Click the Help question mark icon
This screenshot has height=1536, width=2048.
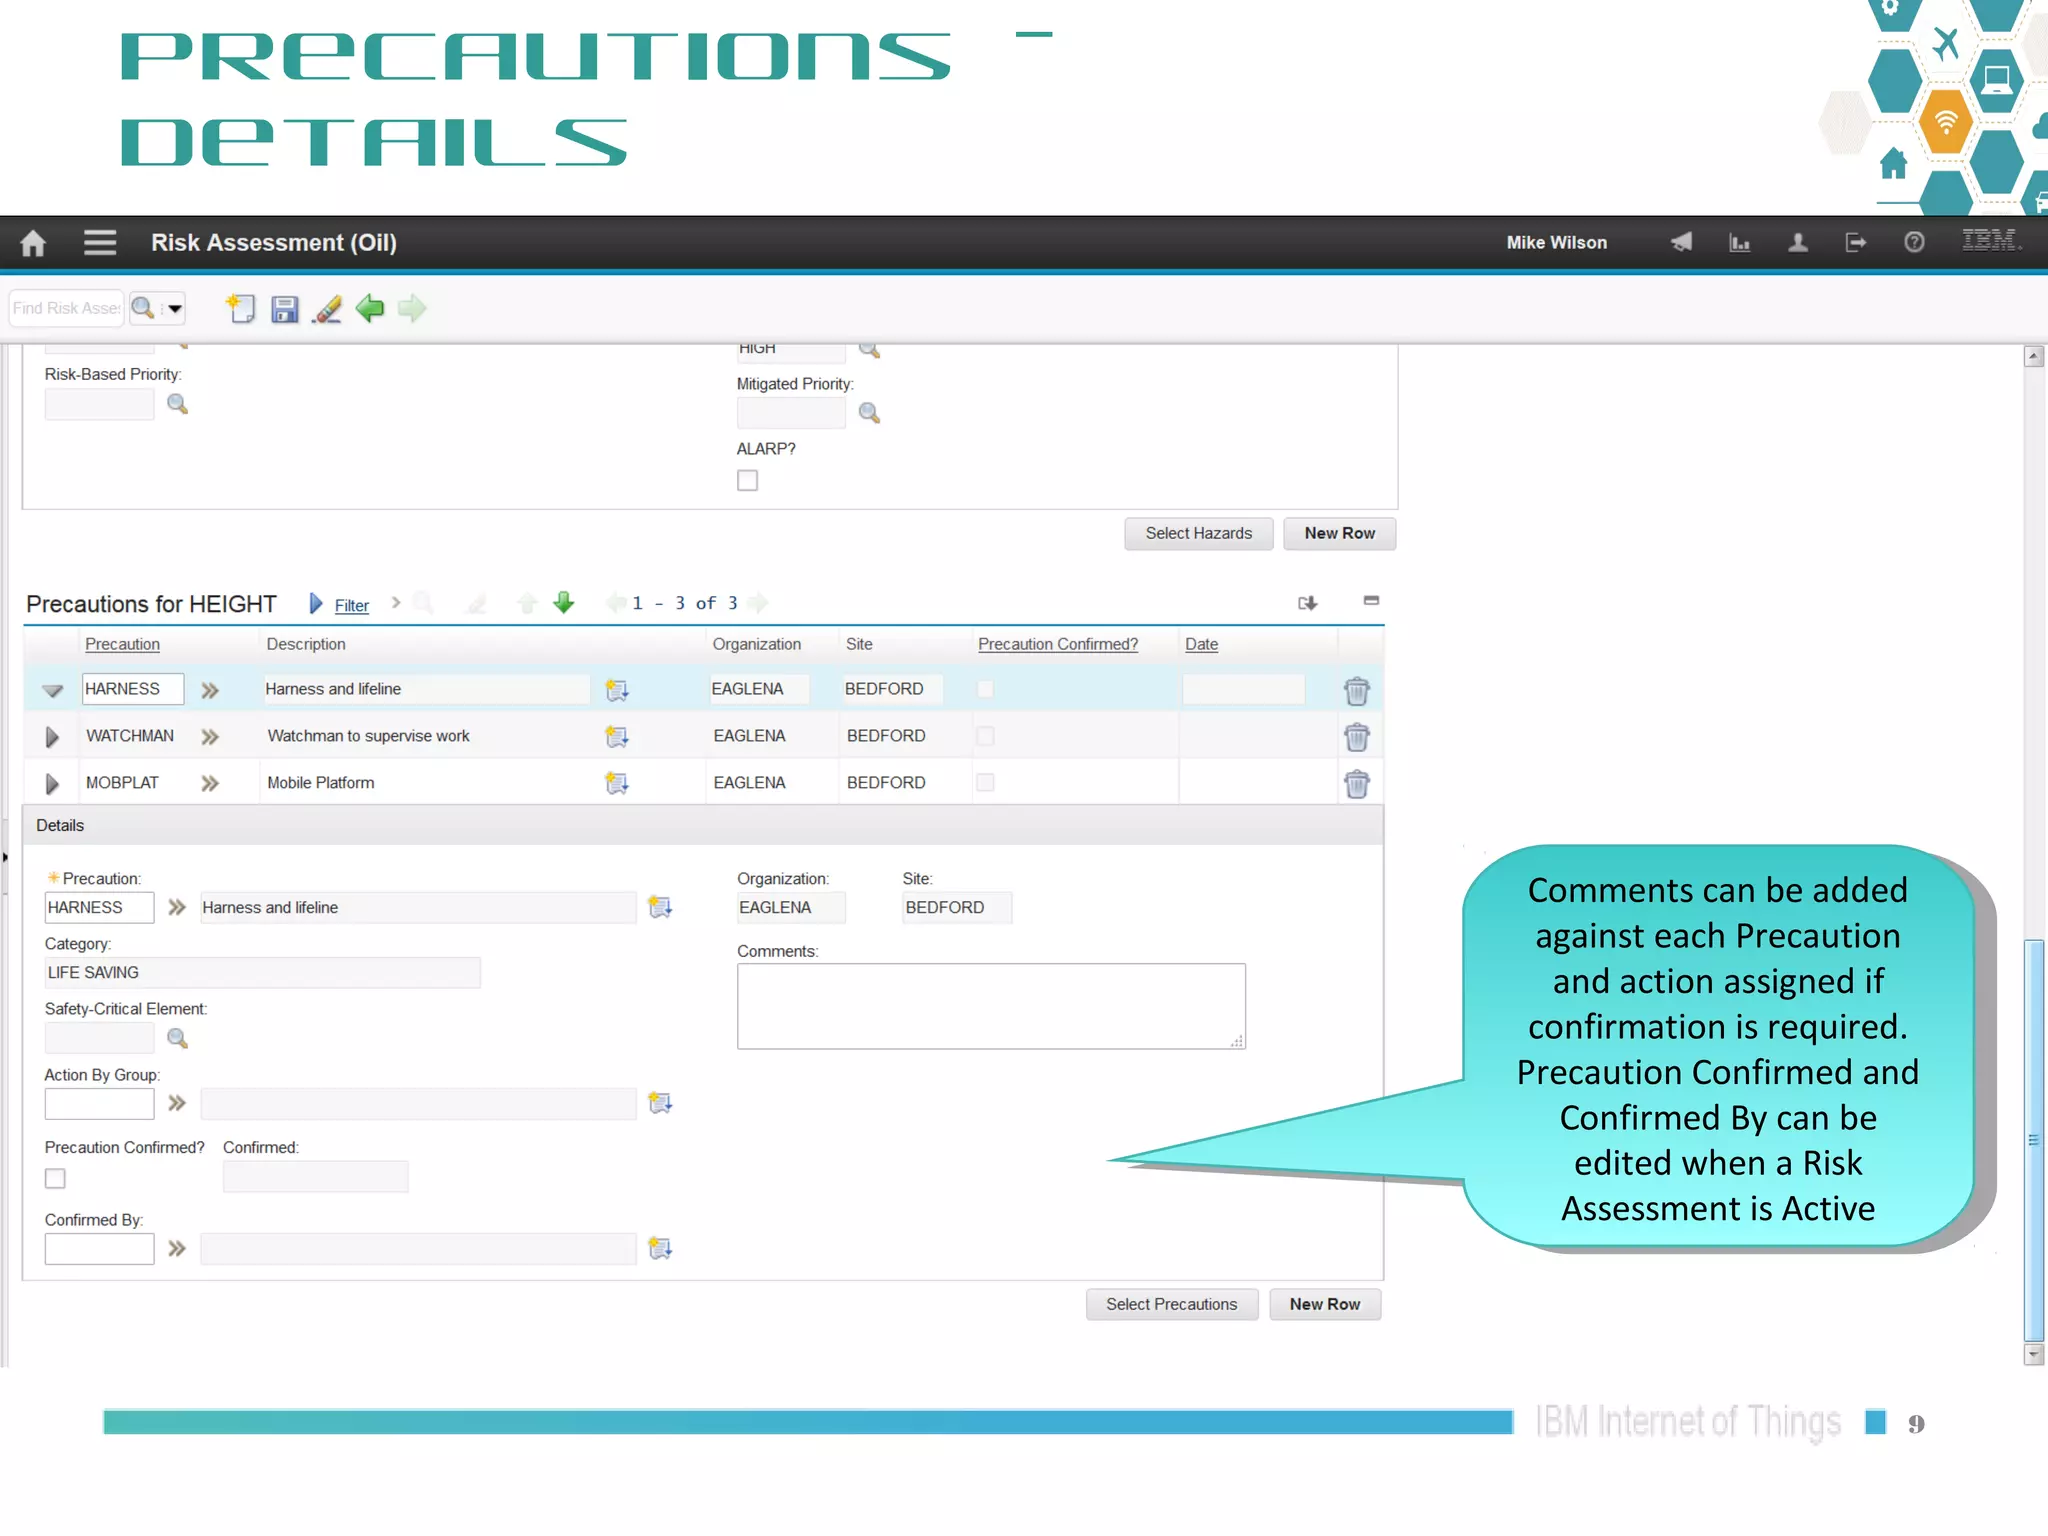[1913, 243]
